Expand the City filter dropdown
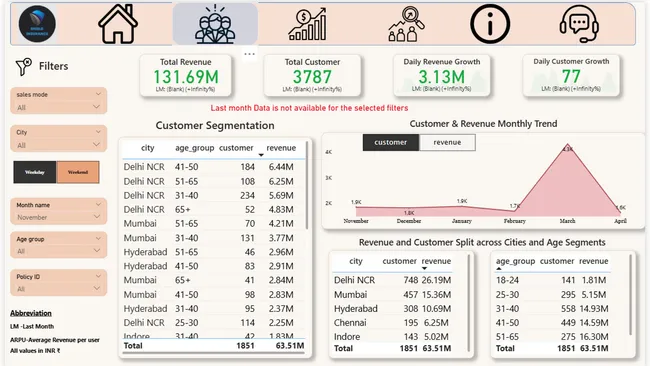The width and height of the screenshot is (650, 366). (58, 145)
